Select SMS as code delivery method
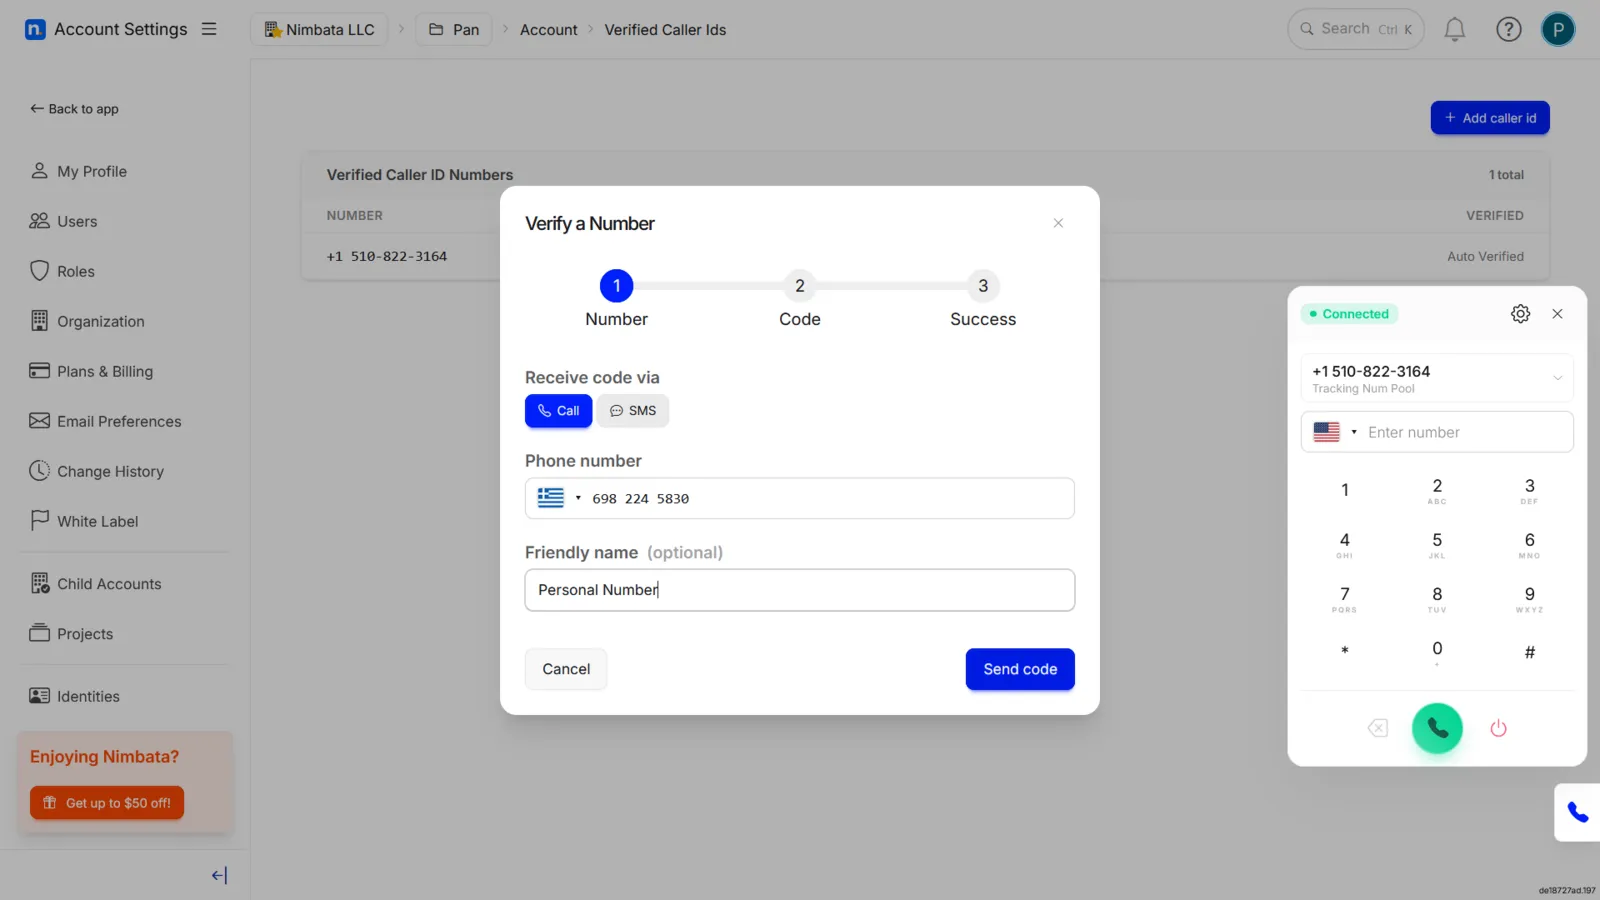1600x900 pixels. click(x=633, y=411)
